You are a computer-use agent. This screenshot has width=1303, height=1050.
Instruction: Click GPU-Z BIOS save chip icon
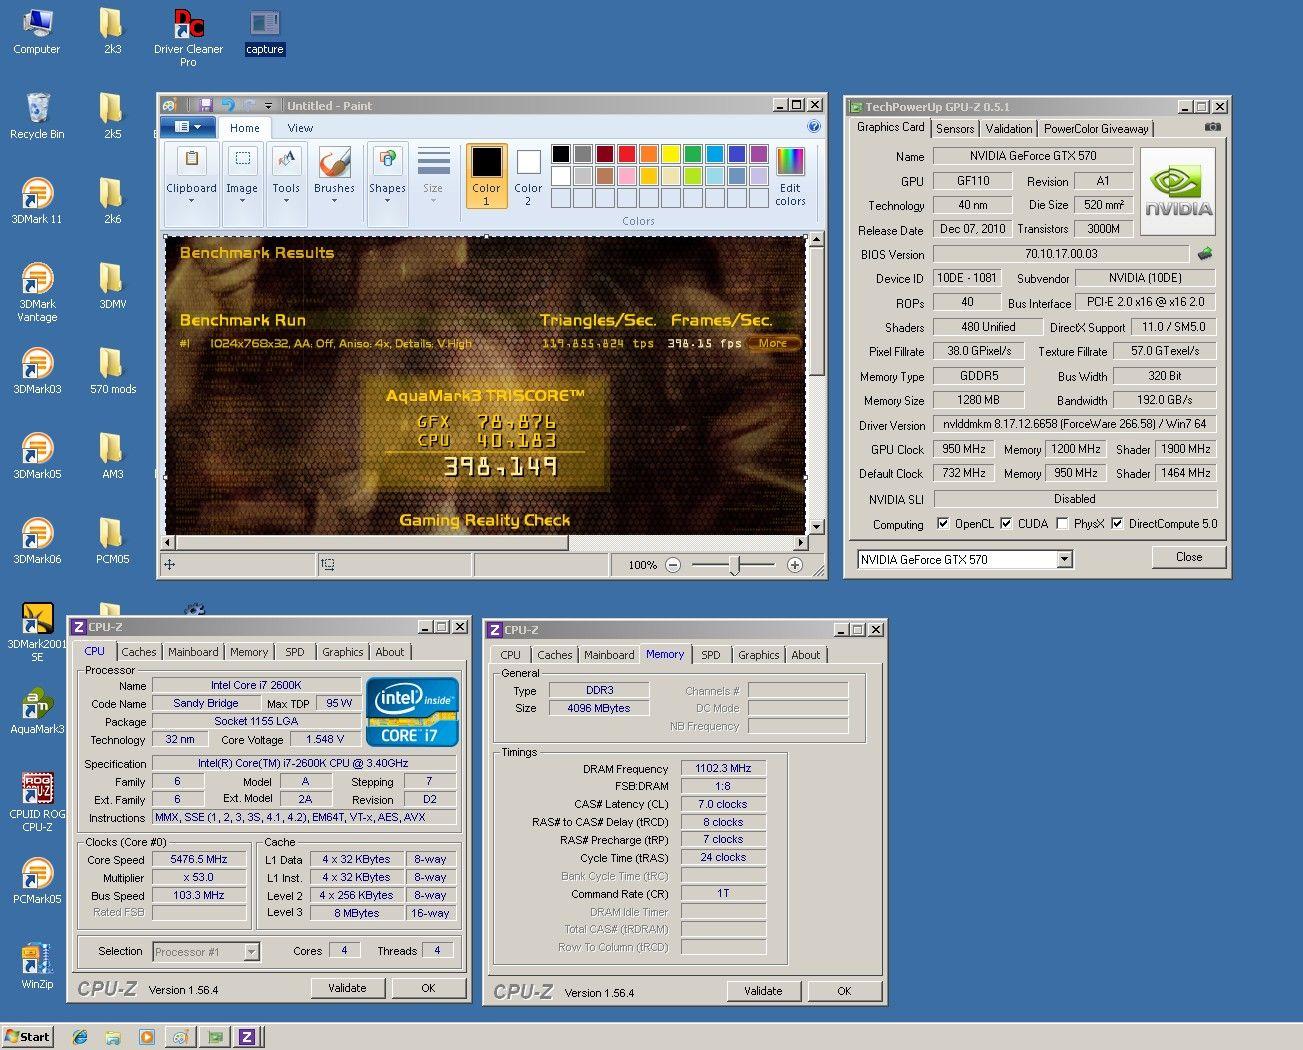1205,254
